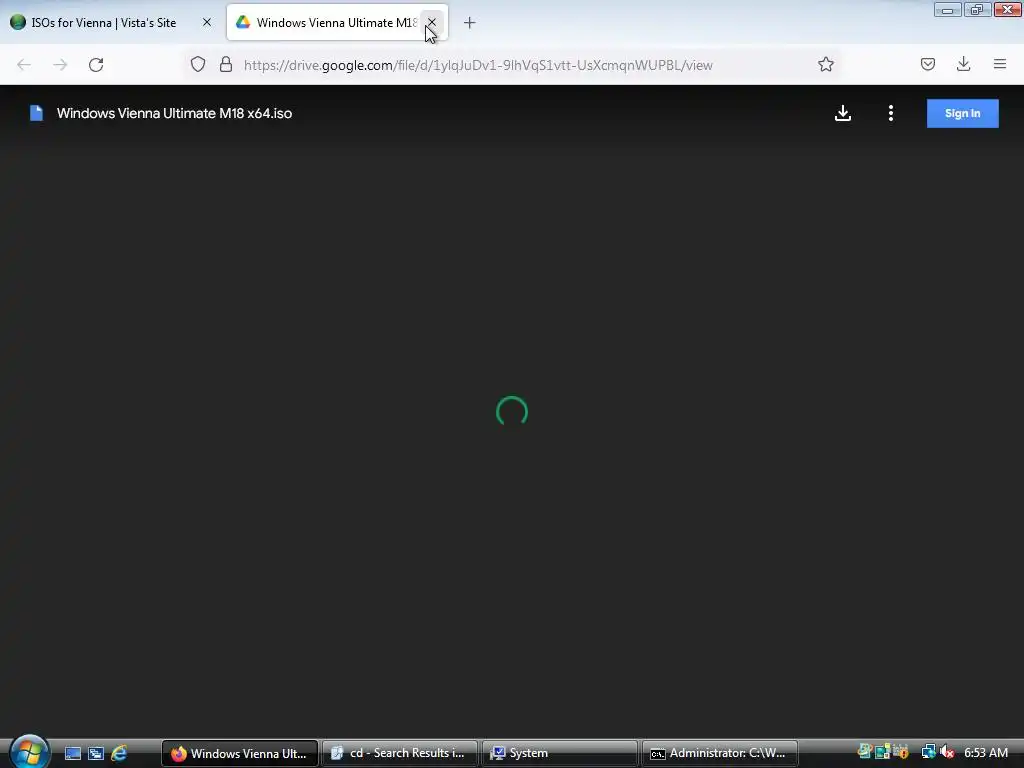The width and height of the screenshot is (1024, 768).
Task: Save page to Pocket
Action: pyautogui.click(x=927, y=64)
